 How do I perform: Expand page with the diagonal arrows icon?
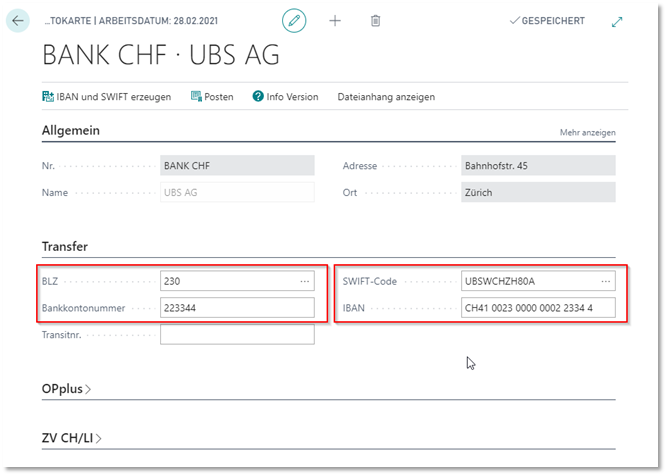pyautogui.click(x=617, y=22)
